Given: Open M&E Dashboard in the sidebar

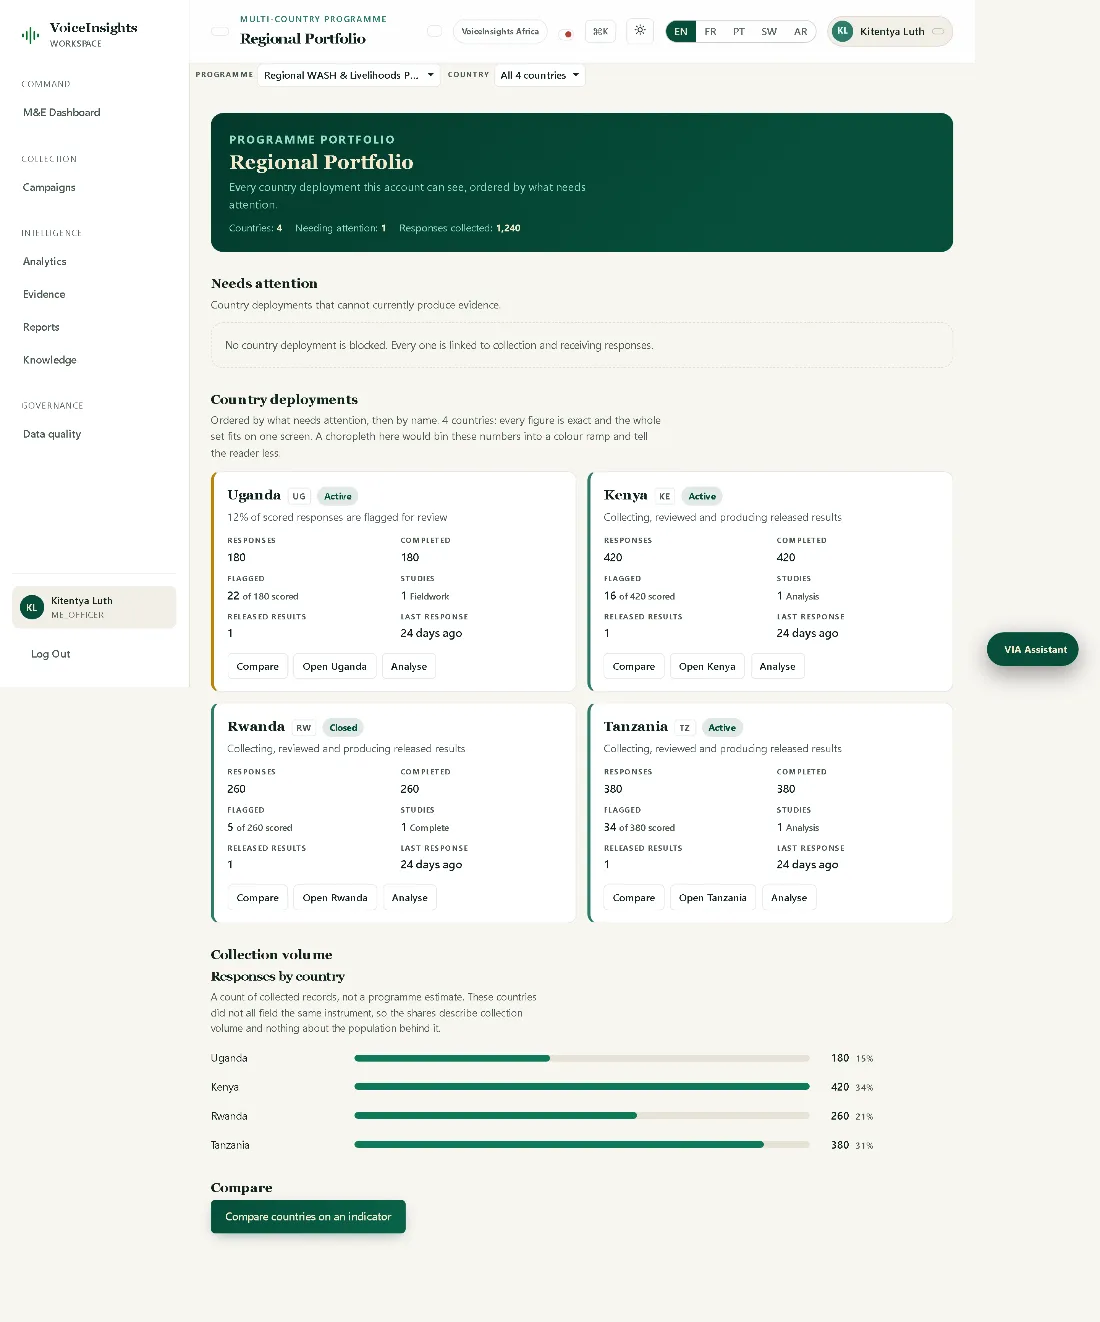Looking at the screenshot, I should tap(62, 113).
